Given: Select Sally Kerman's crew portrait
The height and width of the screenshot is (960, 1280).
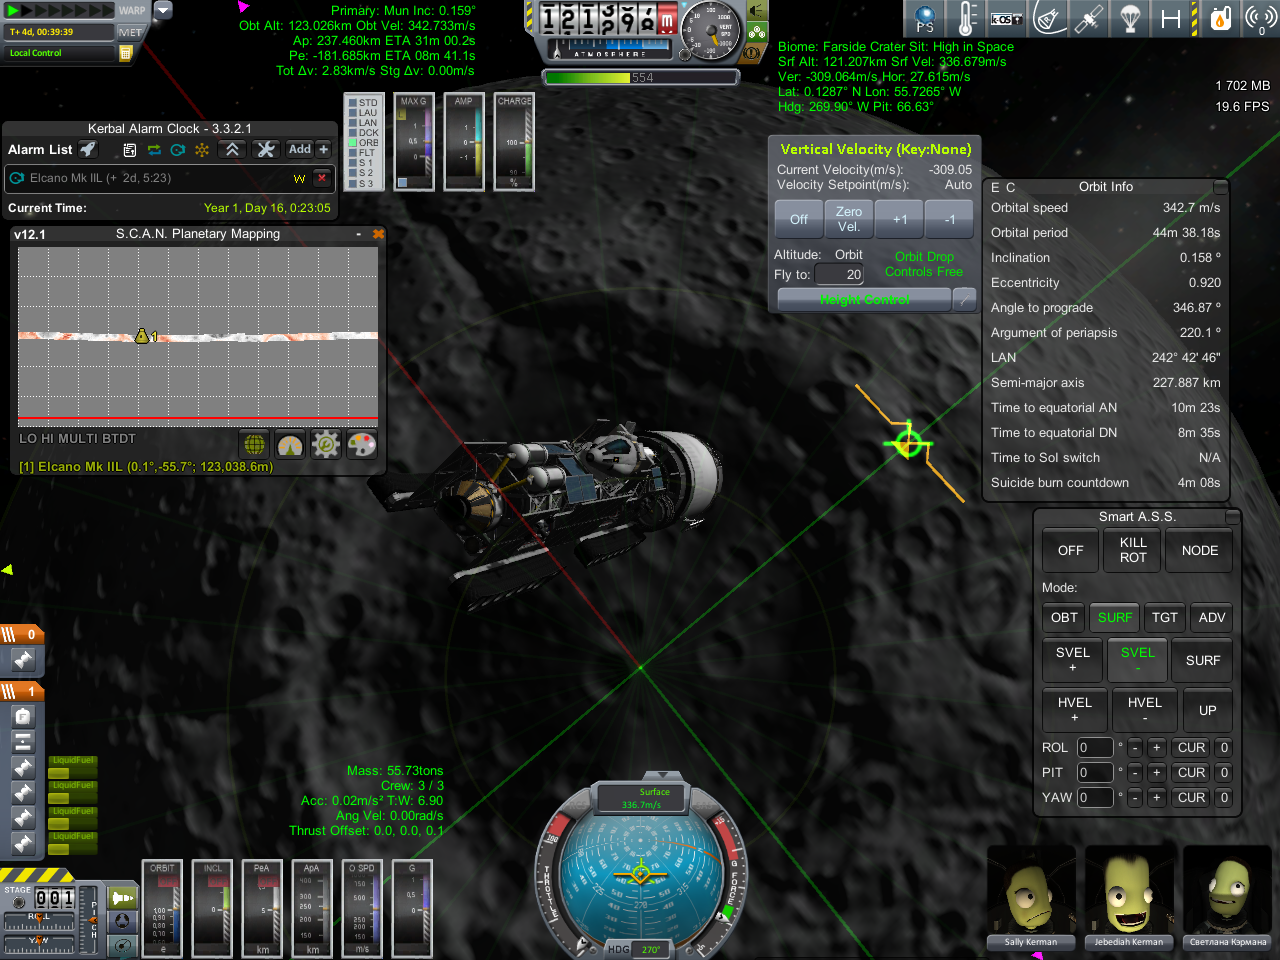Looking at the screenshot, I should [1030, 897].
